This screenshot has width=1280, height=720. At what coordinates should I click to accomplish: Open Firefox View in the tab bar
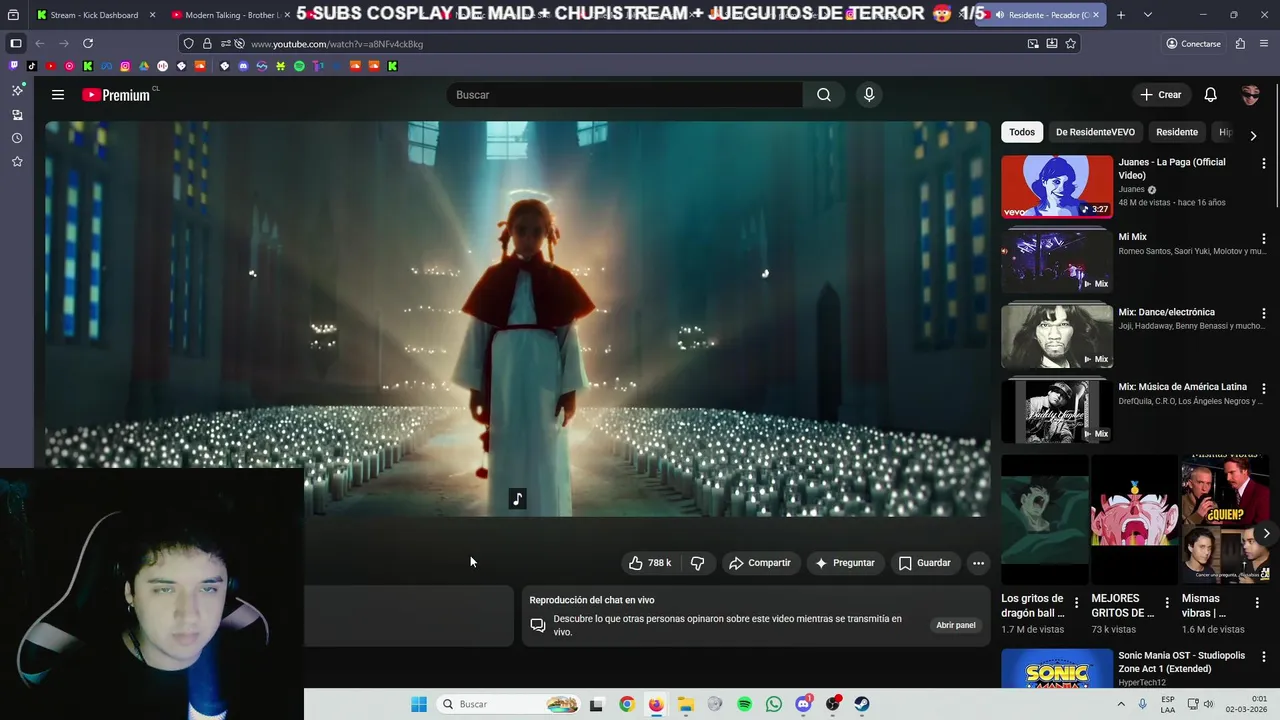coord(13,15)
